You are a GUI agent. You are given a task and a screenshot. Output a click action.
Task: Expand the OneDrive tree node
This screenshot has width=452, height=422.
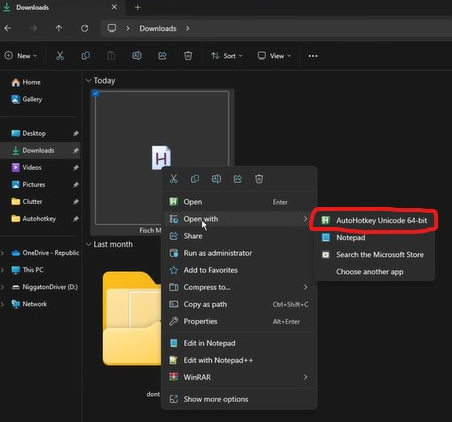coord(3,253)
